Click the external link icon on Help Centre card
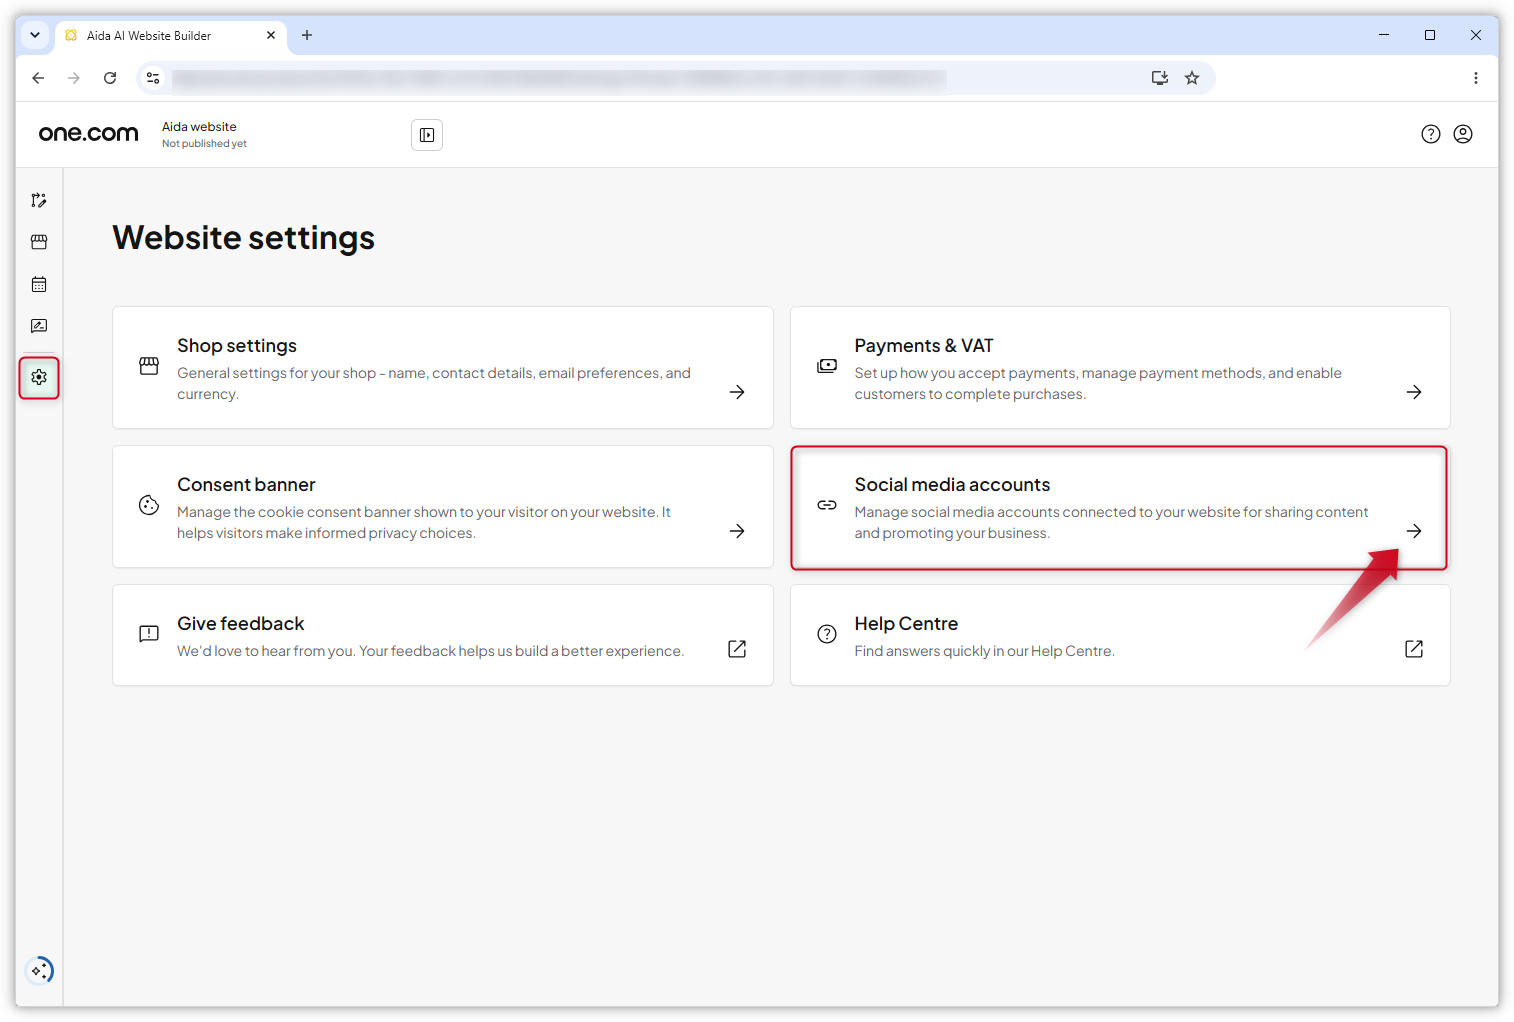 tap(1414, 649)
